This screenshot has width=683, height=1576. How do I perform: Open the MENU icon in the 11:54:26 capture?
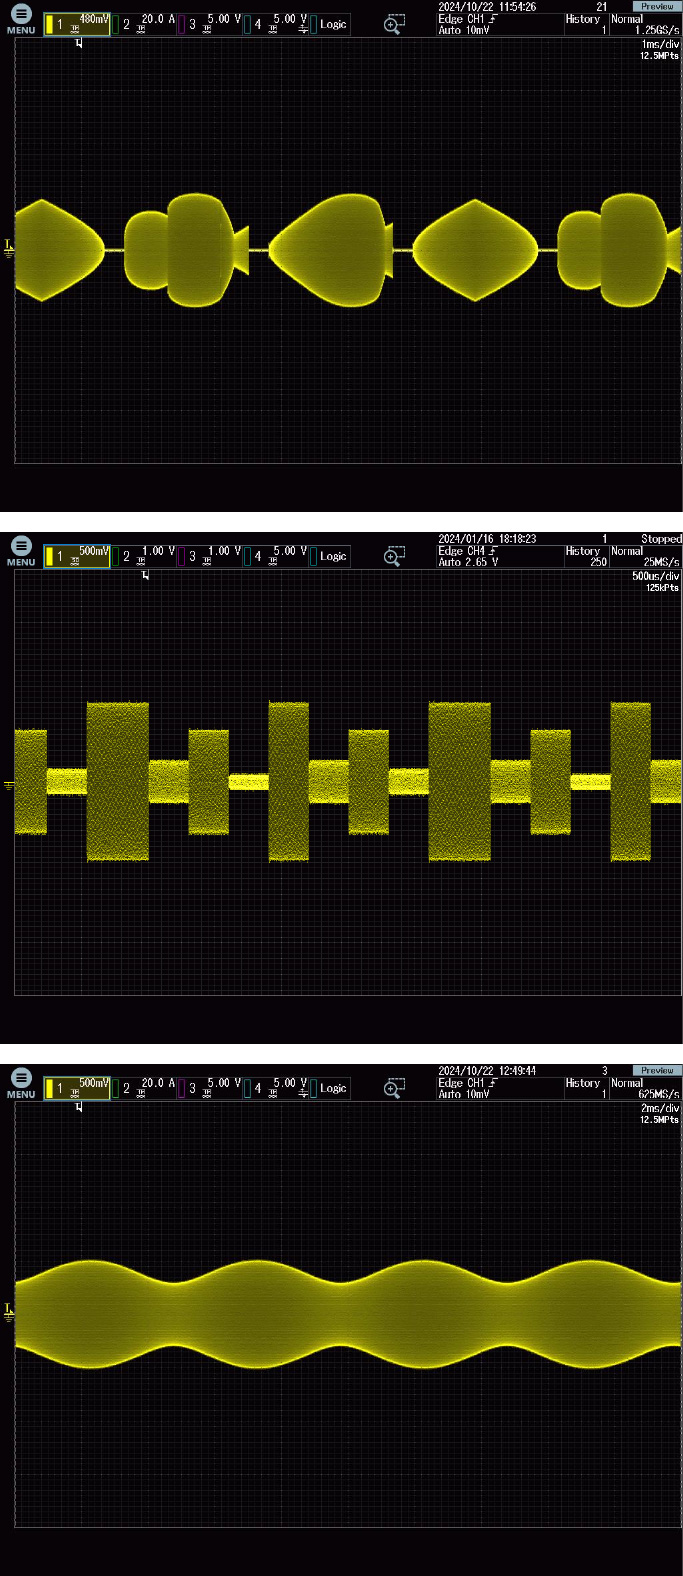coord(21,20)
